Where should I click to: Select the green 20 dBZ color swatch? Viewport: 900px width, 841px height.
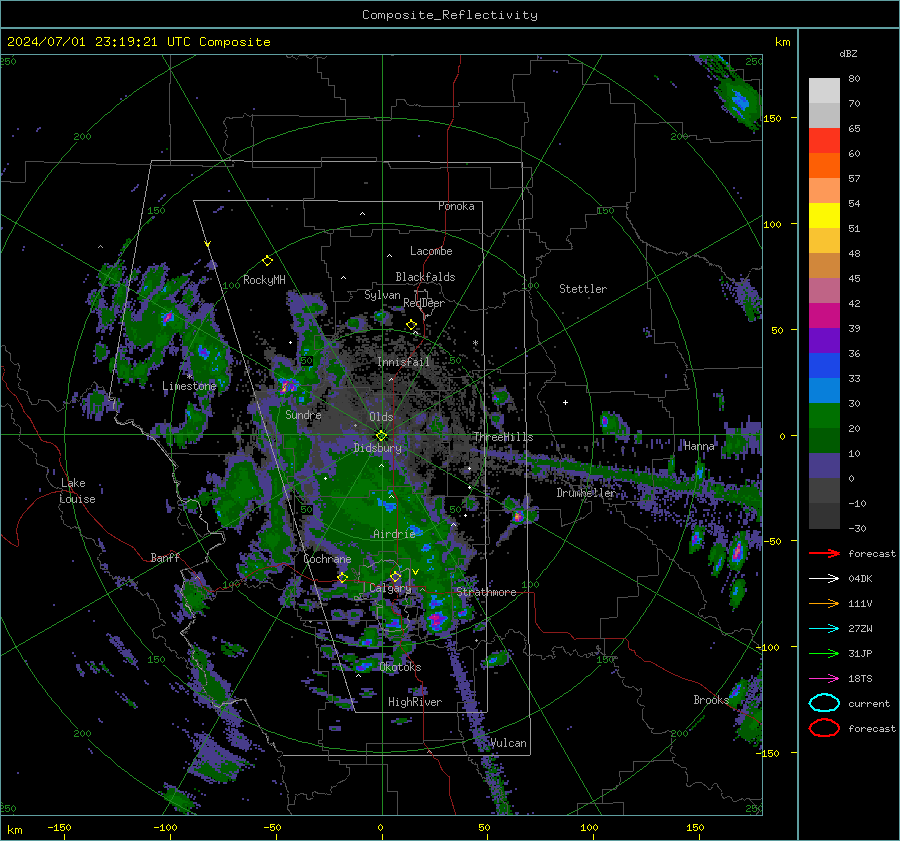tap(824, 416)
